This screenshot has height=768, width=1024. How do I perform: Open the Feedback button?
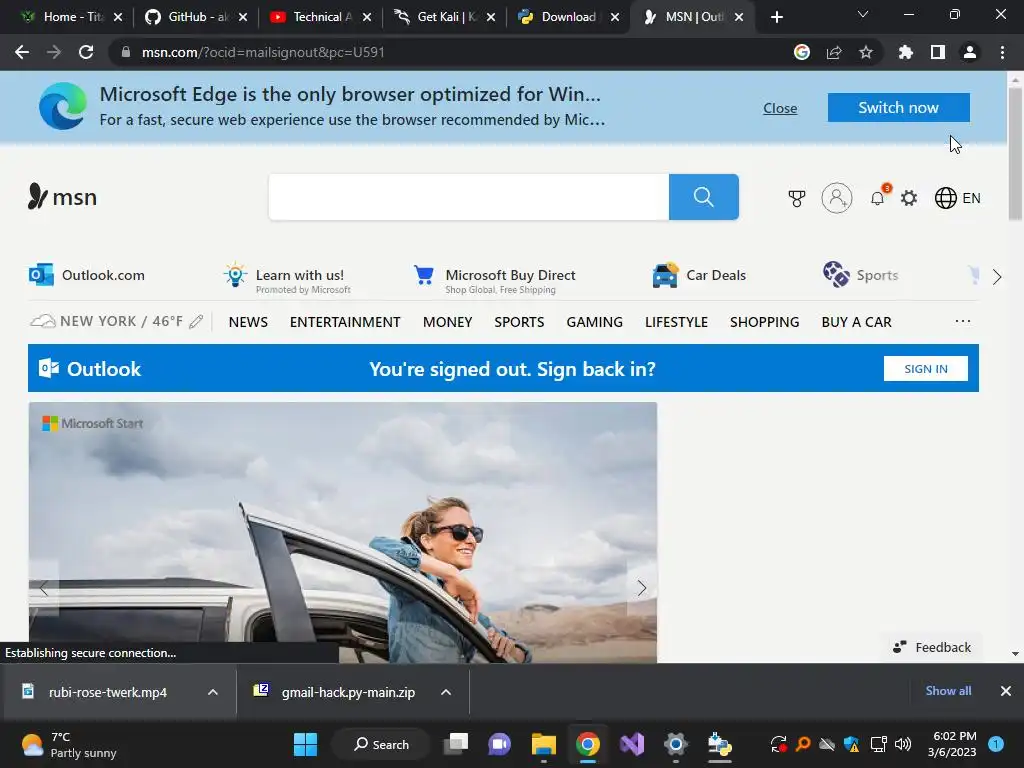click(x=932, y=647)
